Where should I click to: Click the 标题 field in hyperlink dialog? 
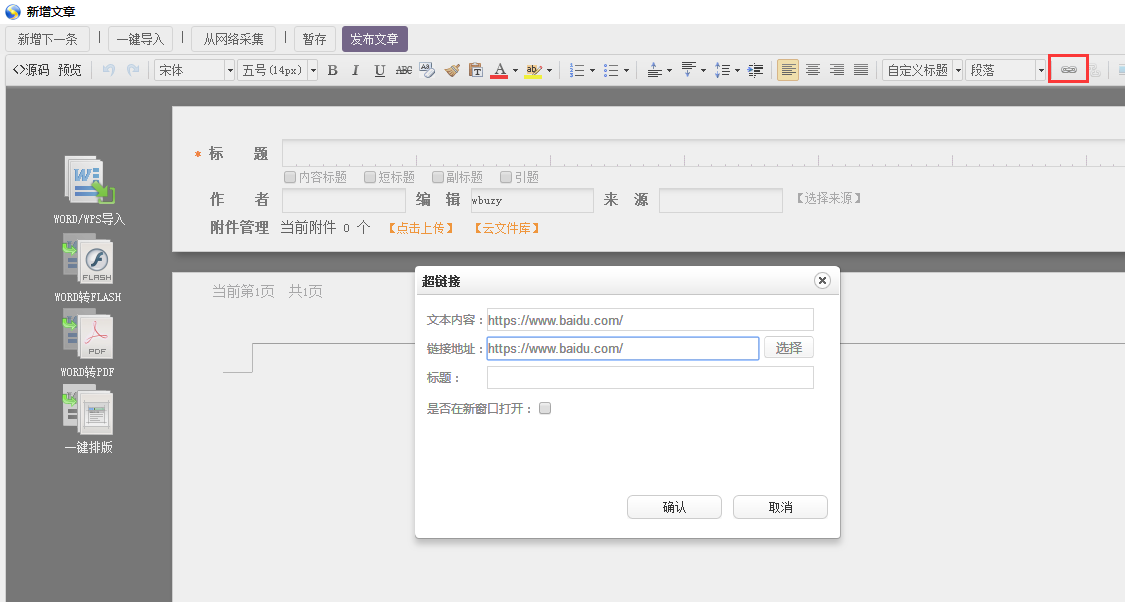650,378
